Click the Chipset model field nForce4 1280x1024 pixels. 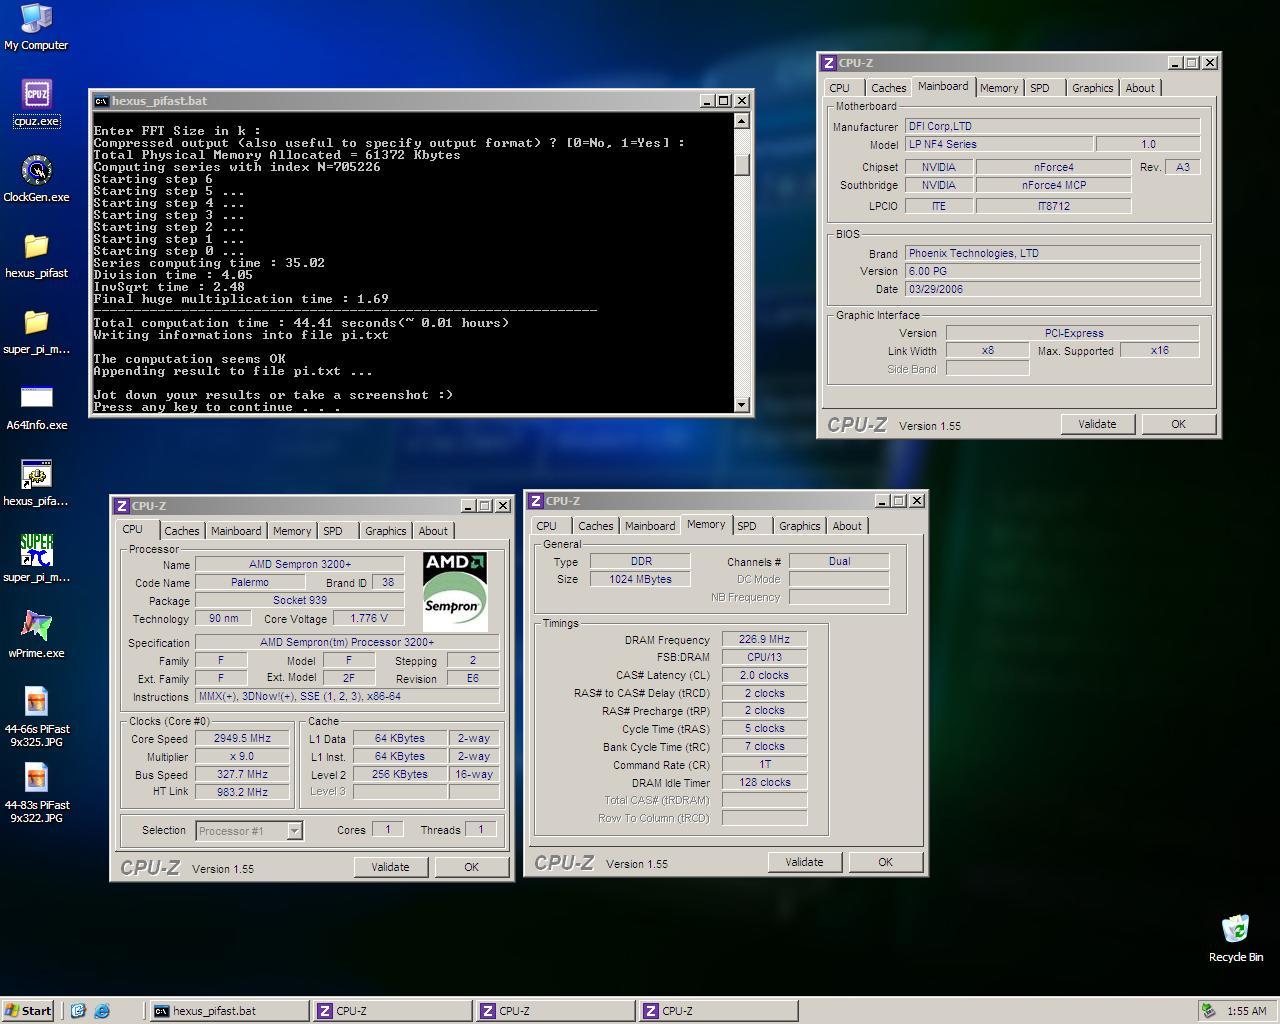(x=1053, y=167)
